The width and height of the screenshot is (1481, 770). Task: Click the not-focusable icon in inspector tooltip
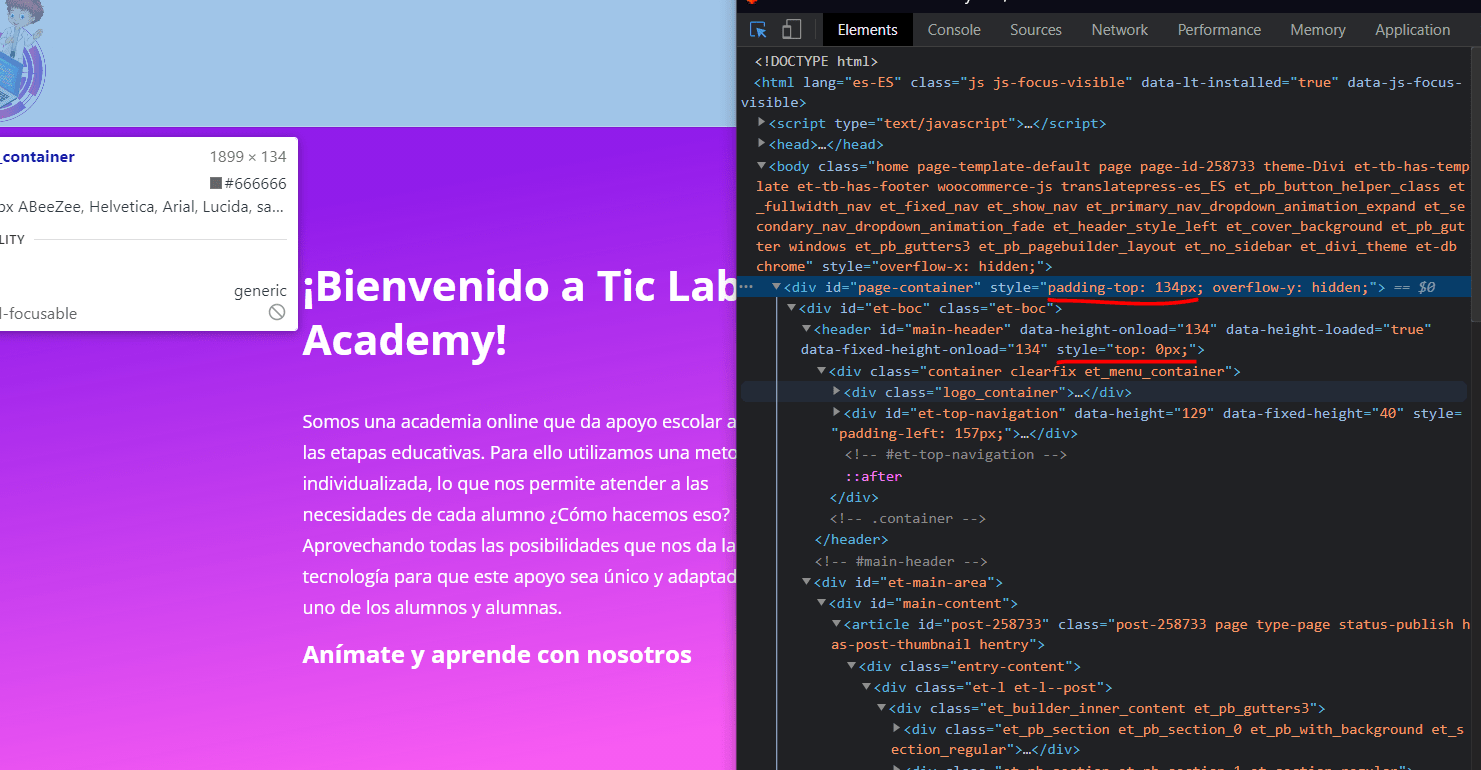pos(277,313)
